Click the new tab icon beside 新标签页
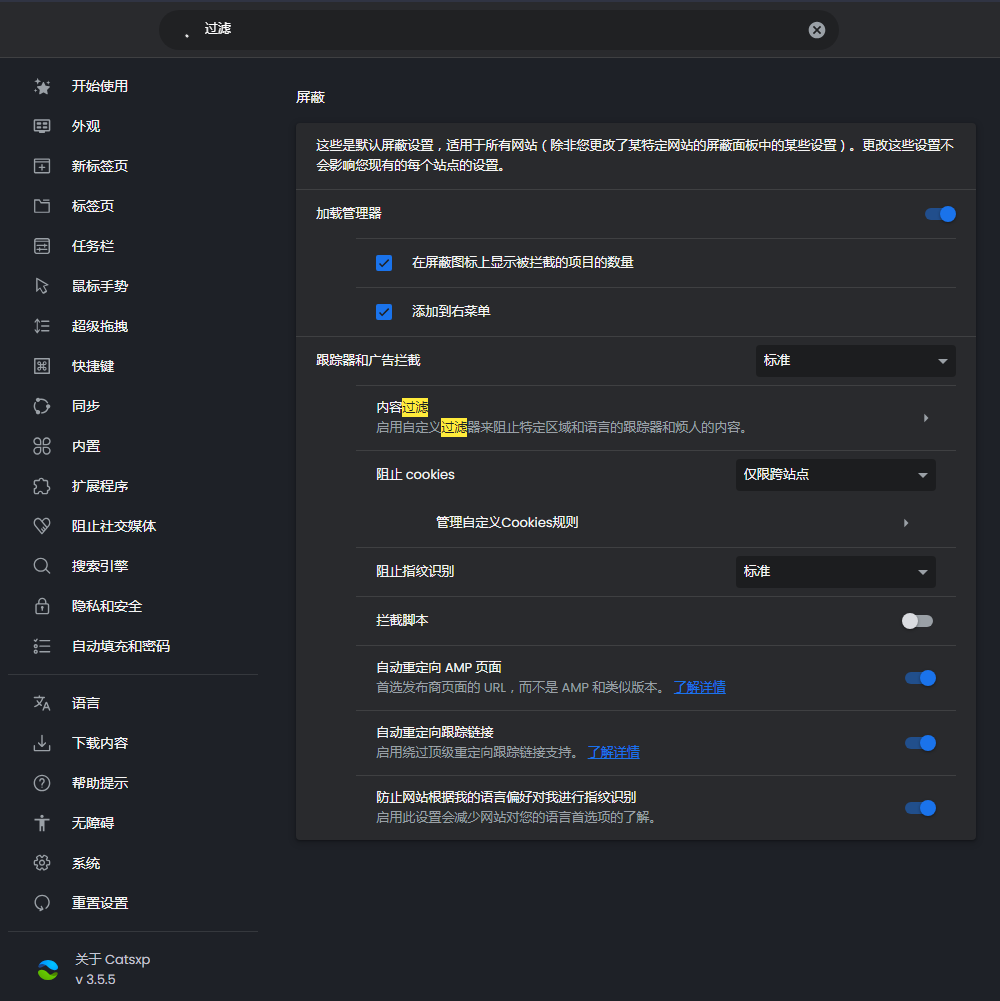The image size is (1000, 1001). point(42,166)
